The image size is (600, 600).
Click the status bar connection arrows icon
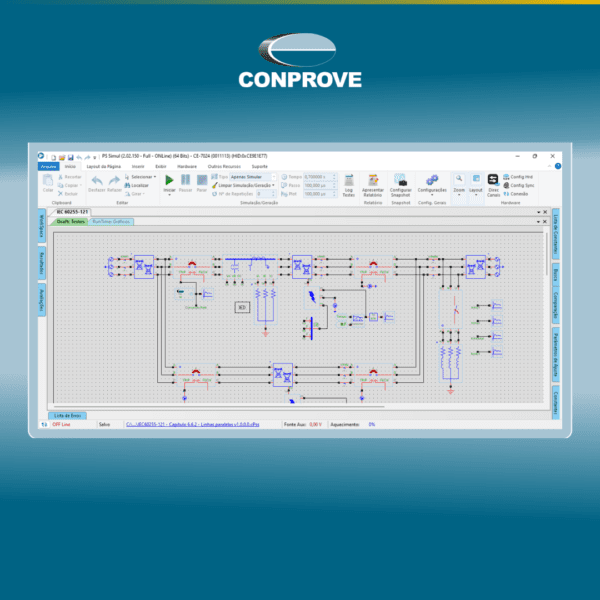coord(44,424)
